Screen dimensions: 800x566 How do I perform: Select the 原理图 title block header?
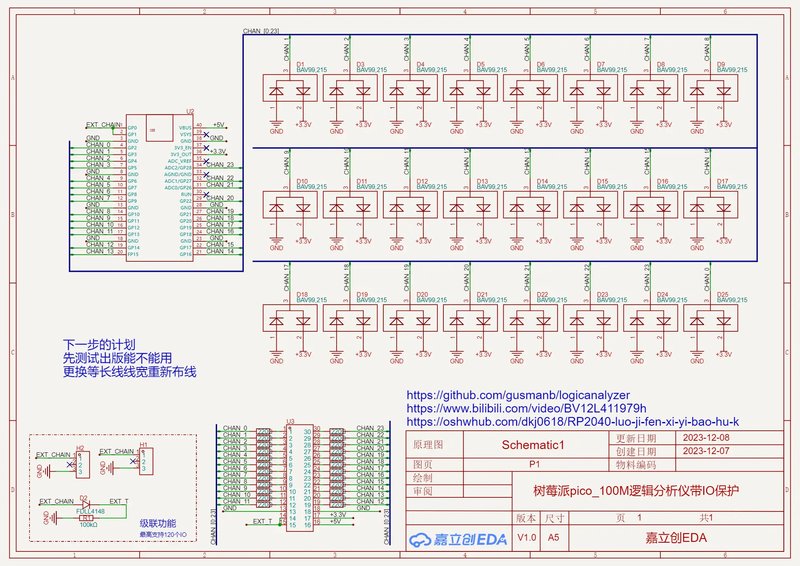[x=428, y=445]
